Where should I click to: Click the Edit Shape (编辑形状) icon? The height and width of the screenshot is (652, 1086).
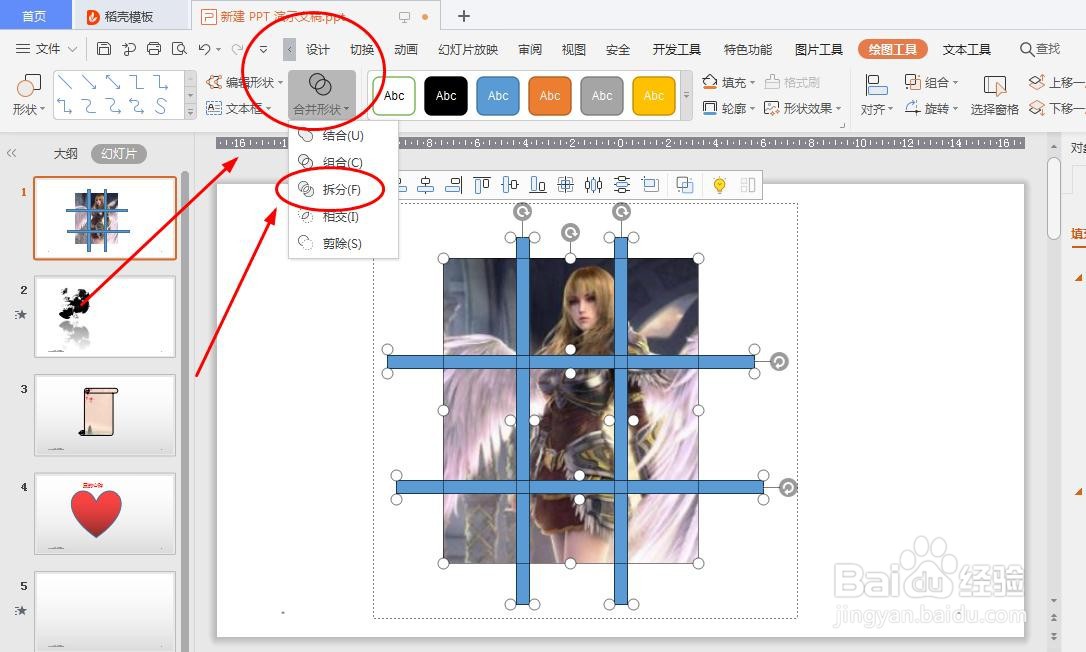pyautogui.click(x=214, y=82)
